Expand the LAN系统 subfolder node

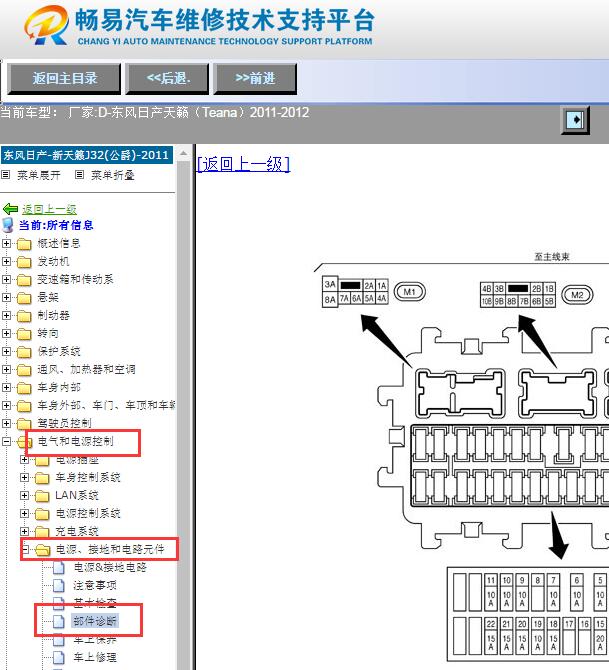click(25, 495)
